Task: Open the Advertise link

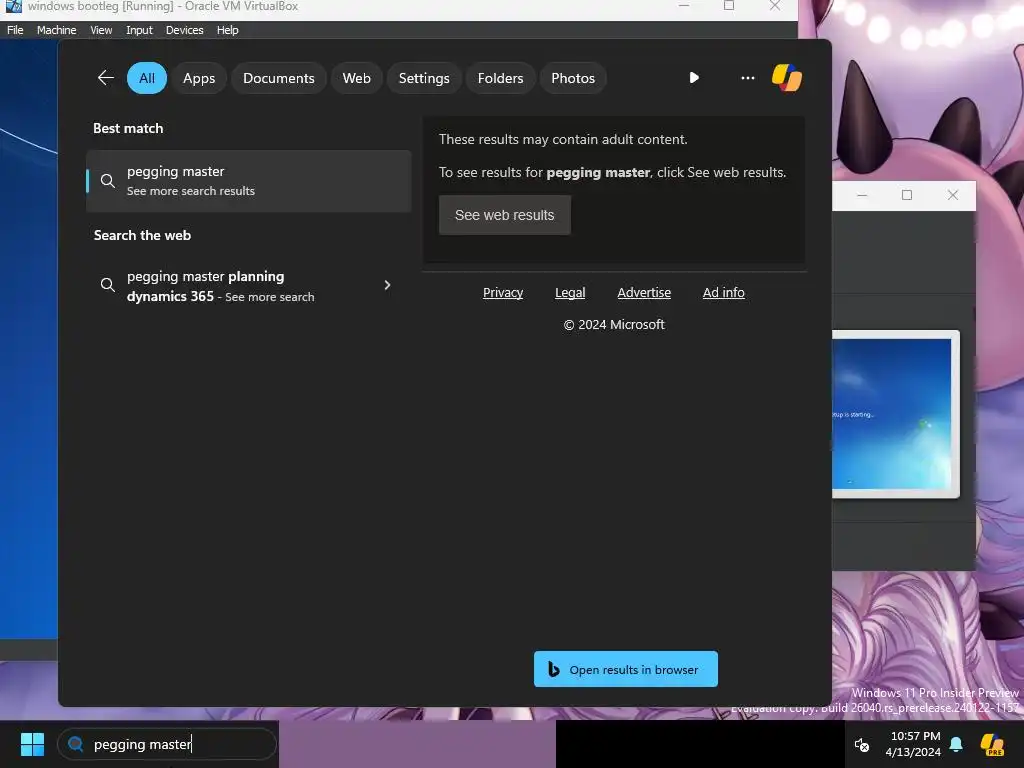Action: pyautogui.click(x=644, y=293)
